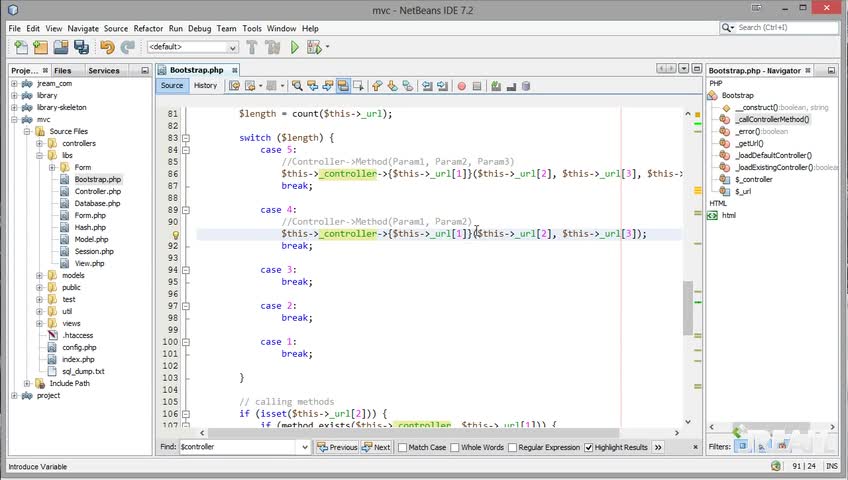This screenshot has height=480, width=848.
Task: Click the editor vertical scrollbar thumb
Action: tap(687, 308)
